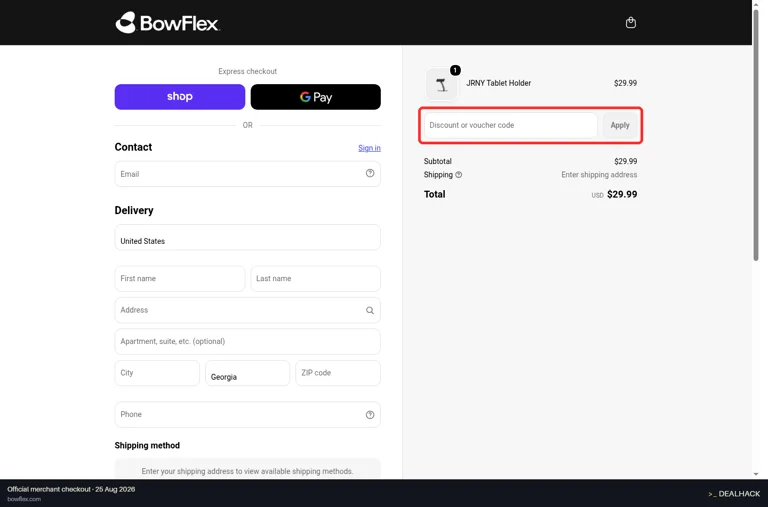This screenshot has height=507, width=768.
Task: Click the Shipping method heading
Action: click(x=147, y=445)
